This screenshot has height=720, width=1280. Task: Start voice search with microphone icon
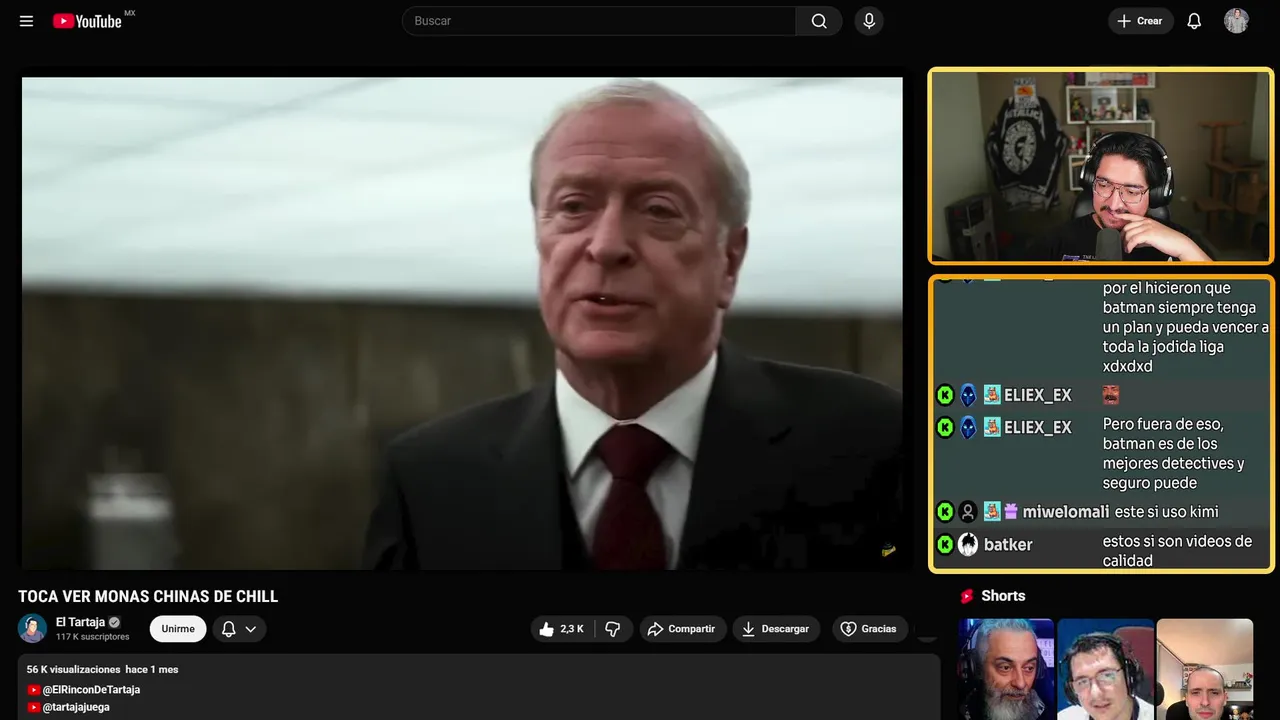pyautogui.click(x=868, y=21)
